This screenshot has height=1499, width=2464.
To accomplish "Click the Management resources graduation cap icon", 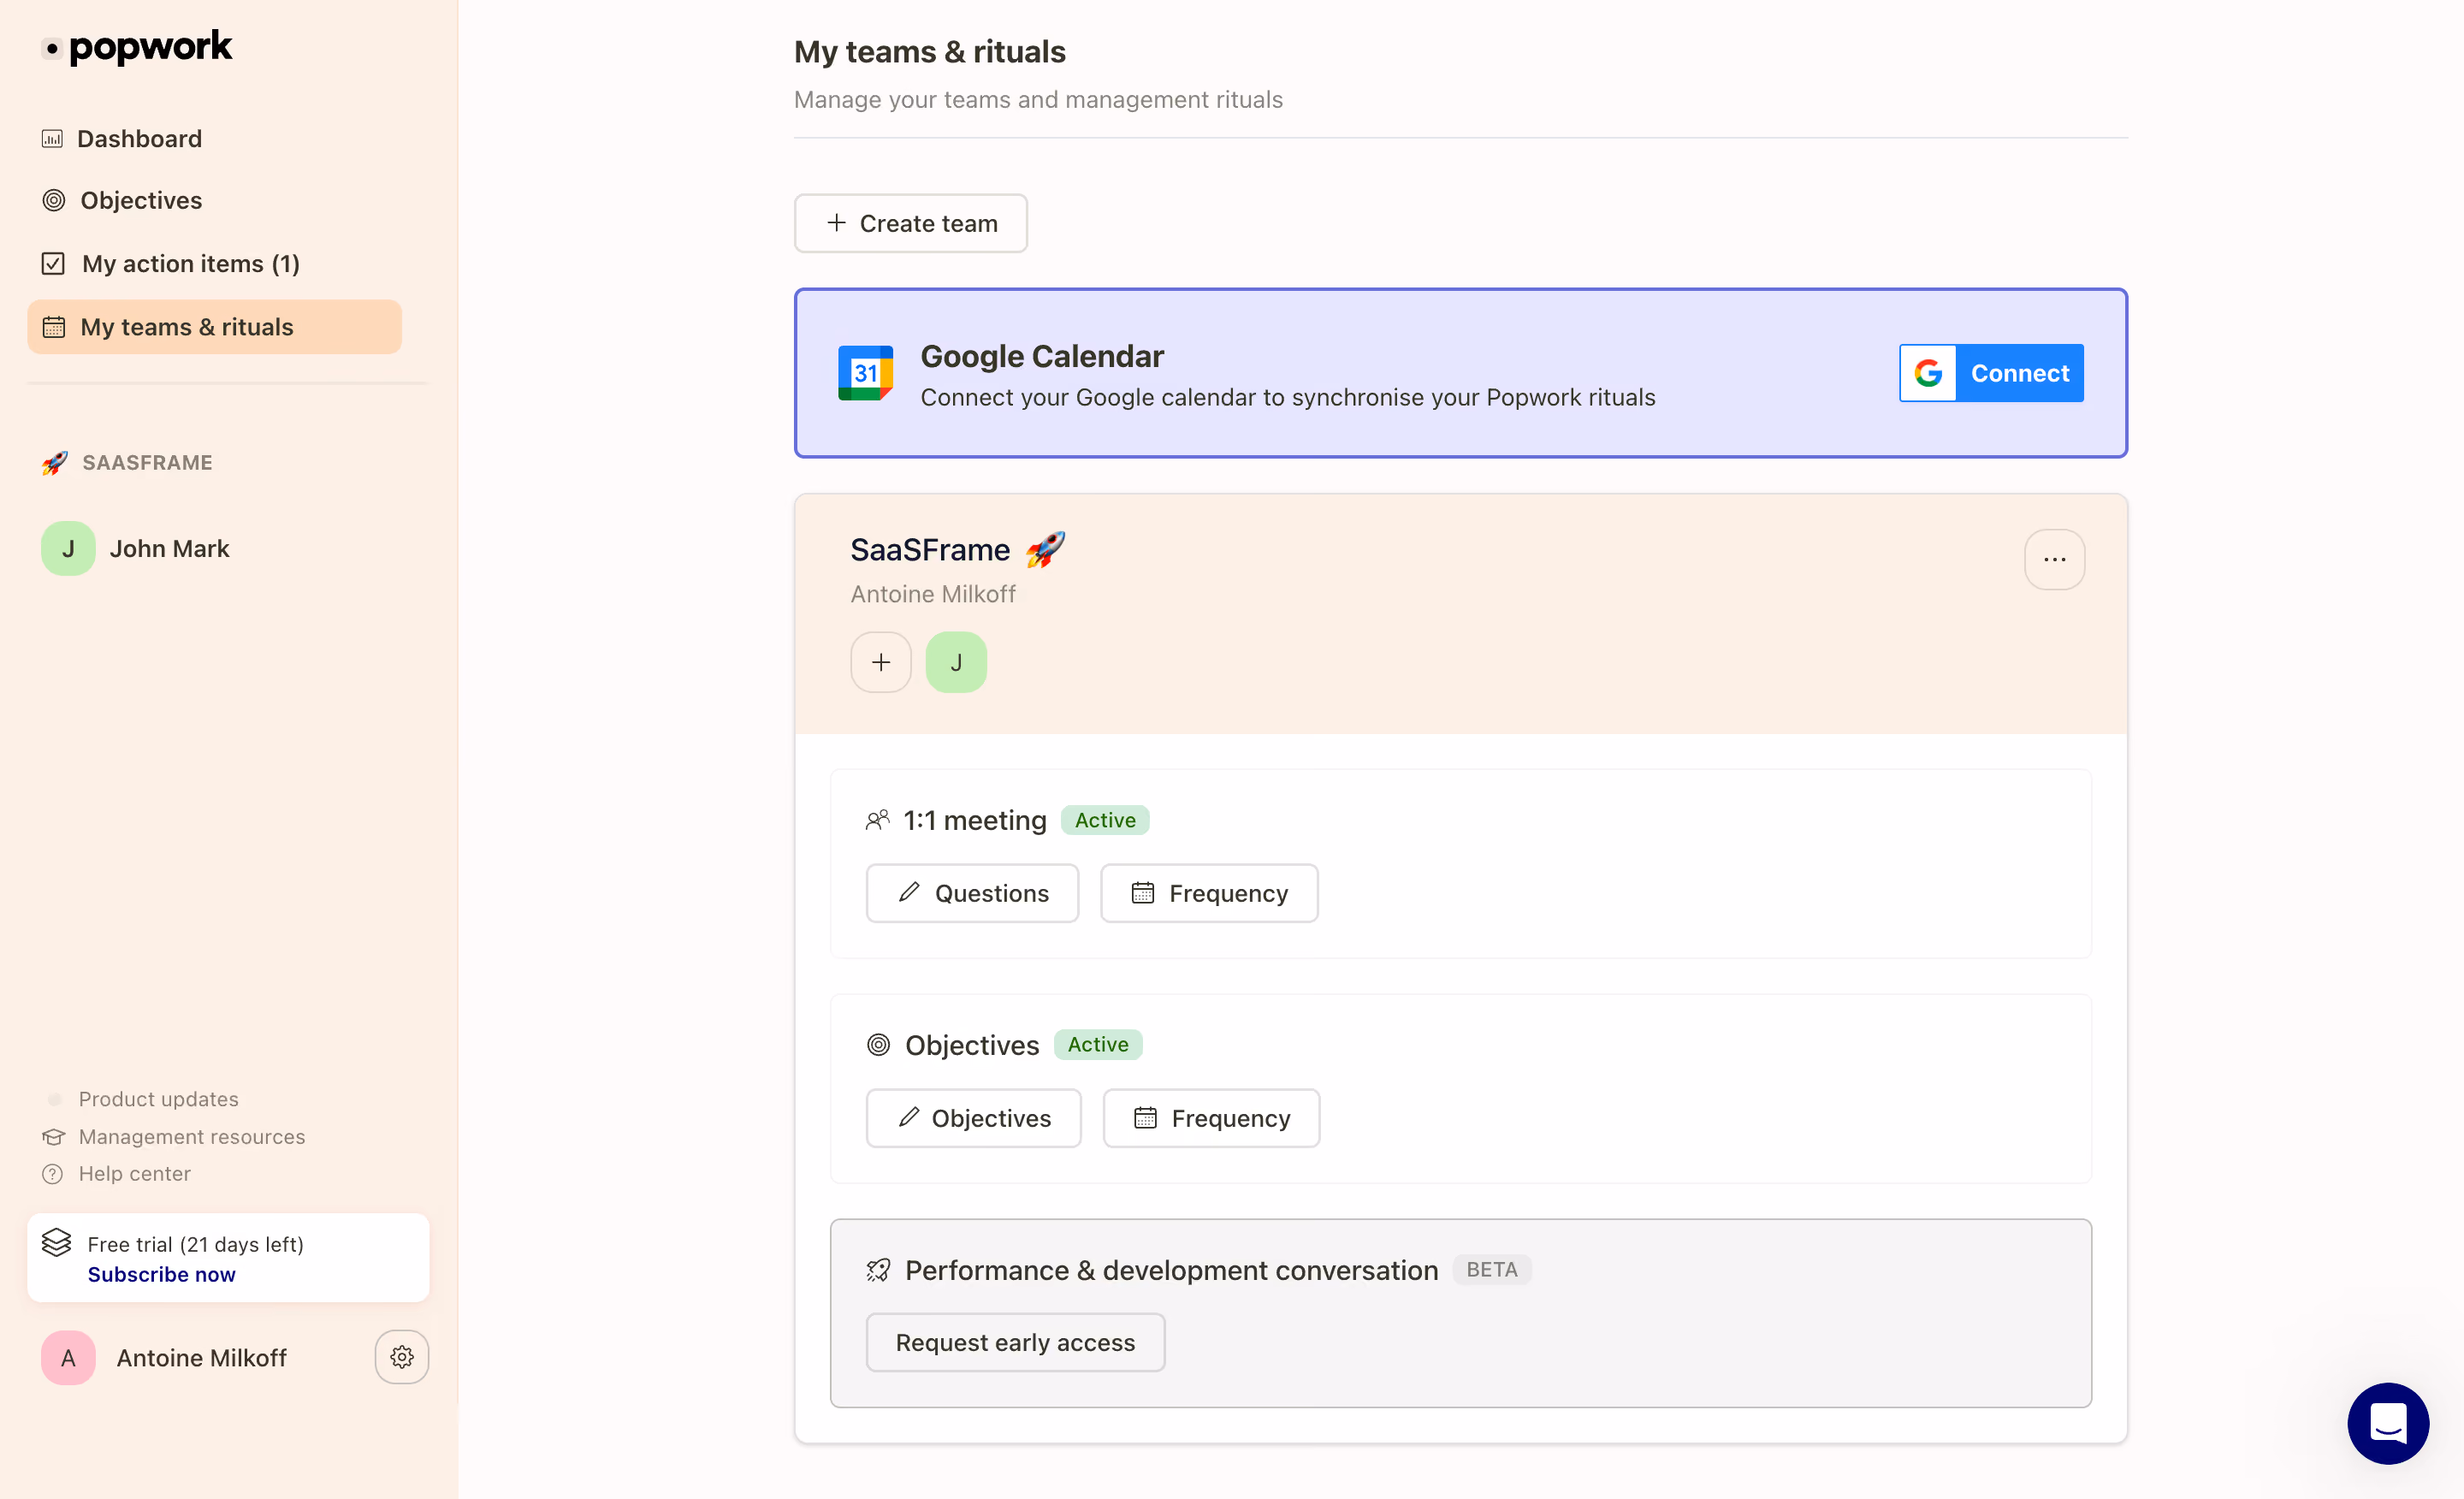I will pyautogui.click(x=54, y=1137).
